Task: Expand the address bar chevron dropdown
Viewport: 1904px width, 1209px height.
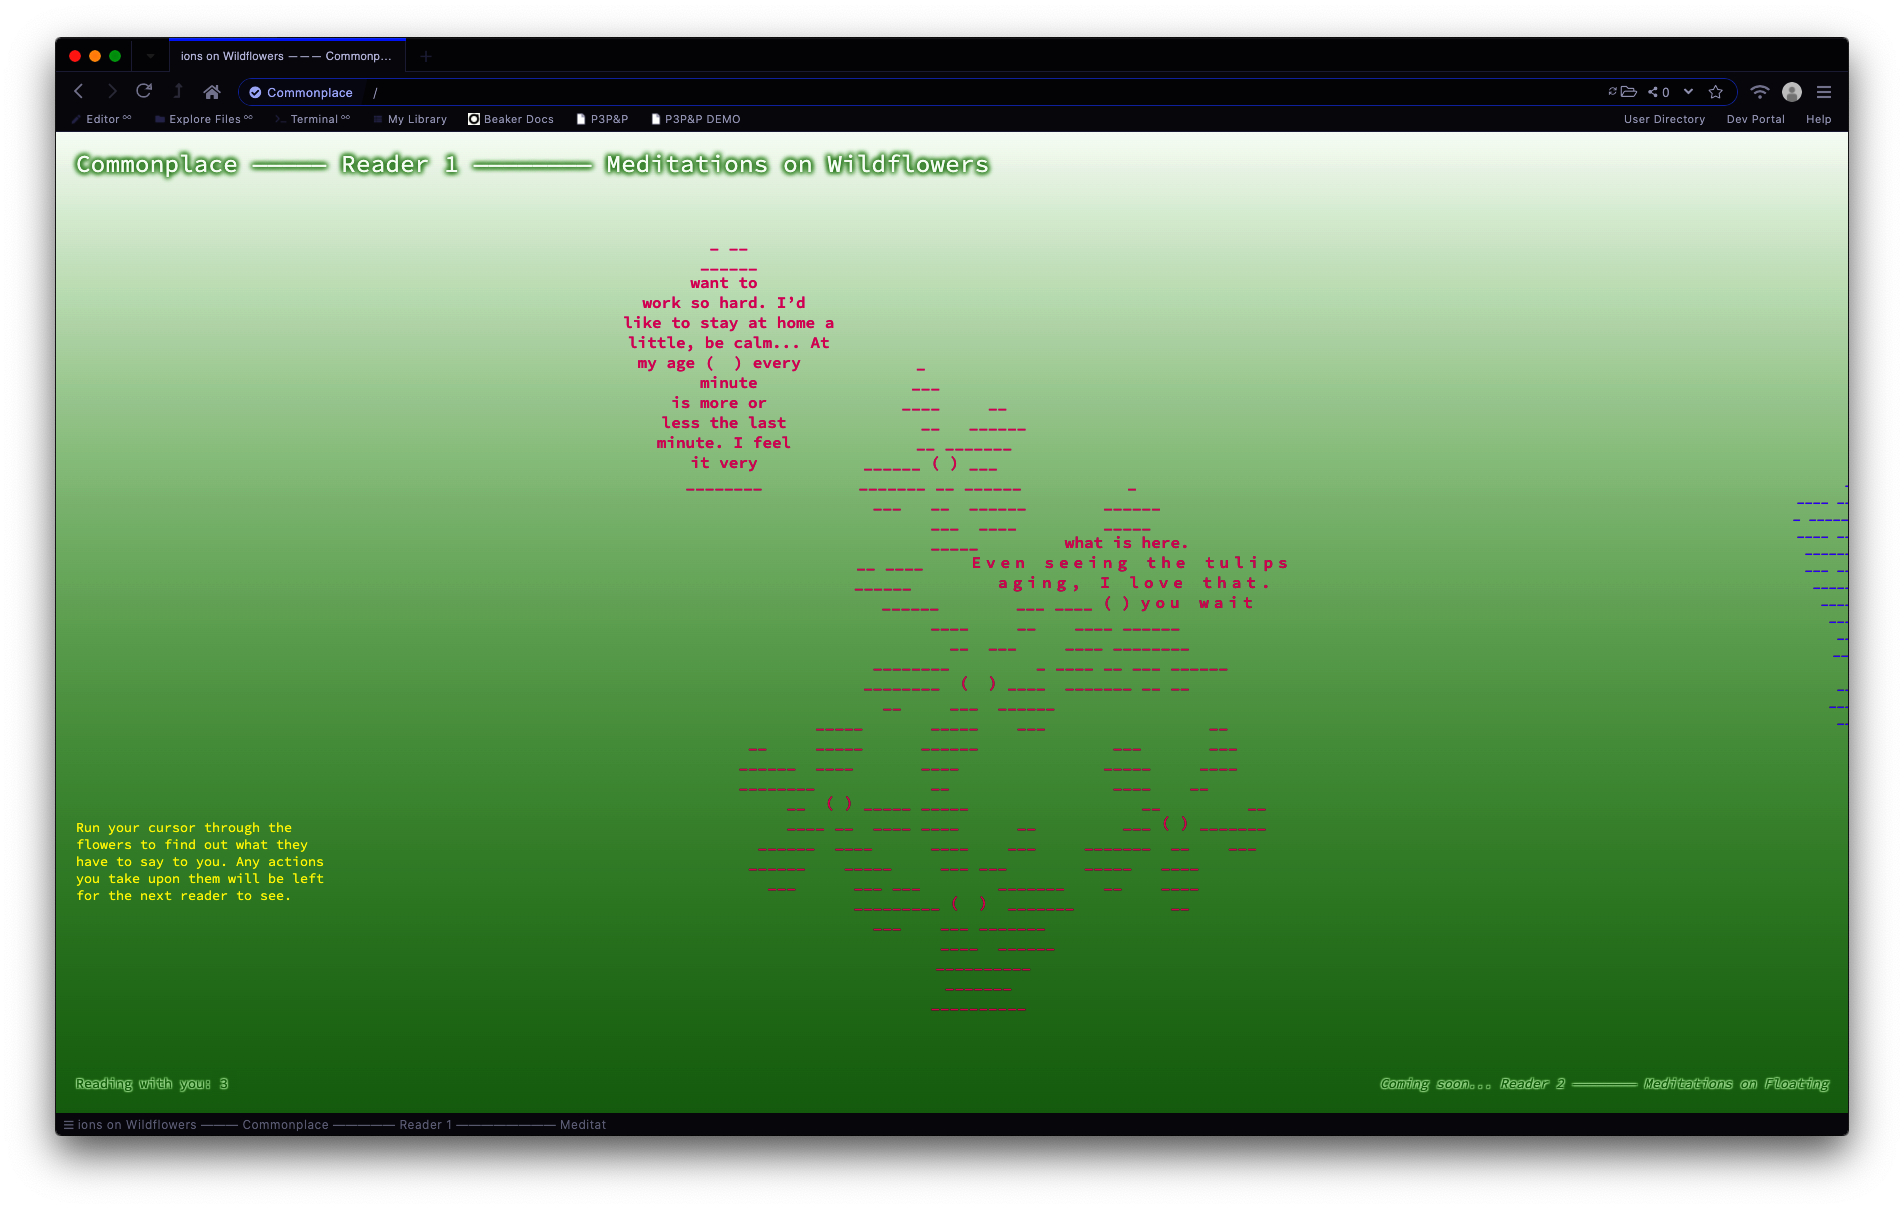Action: tap(1689, 92)
